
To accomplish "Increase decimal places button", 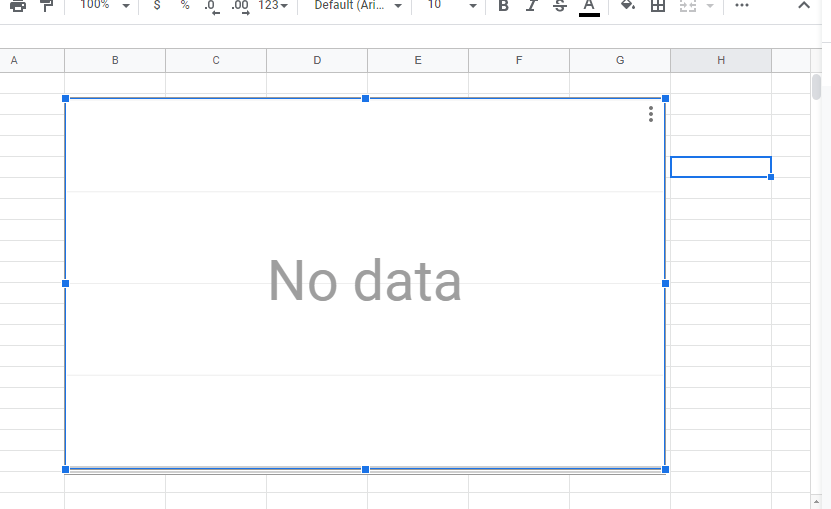I will tap(240, 6).
